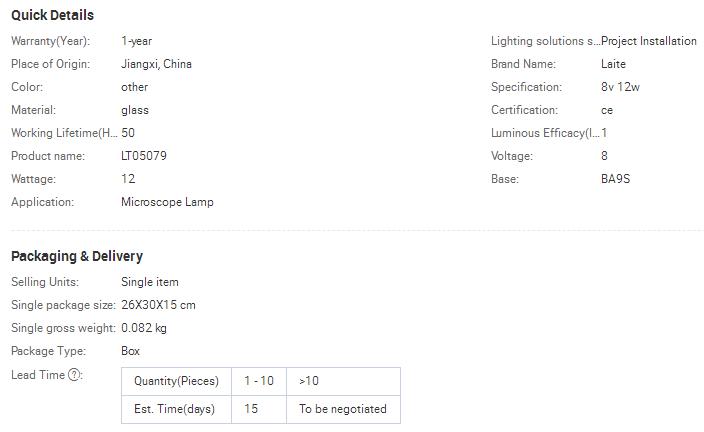Click the truncated Luminous Efficacy label
This screenshot has width=704, height=432.
click(x=544, y=133)
